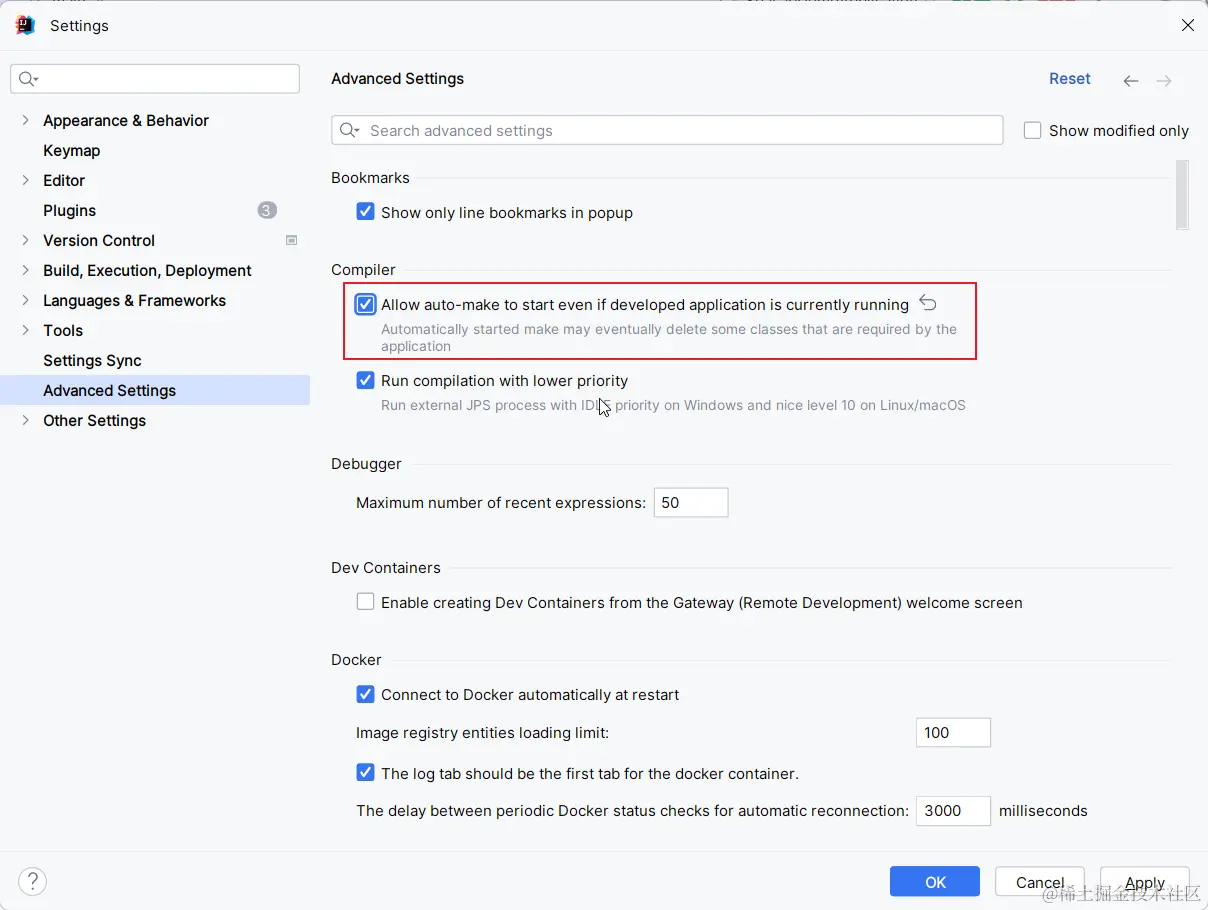Enable creating Dev Containers from Gateway checkbox

366,602
